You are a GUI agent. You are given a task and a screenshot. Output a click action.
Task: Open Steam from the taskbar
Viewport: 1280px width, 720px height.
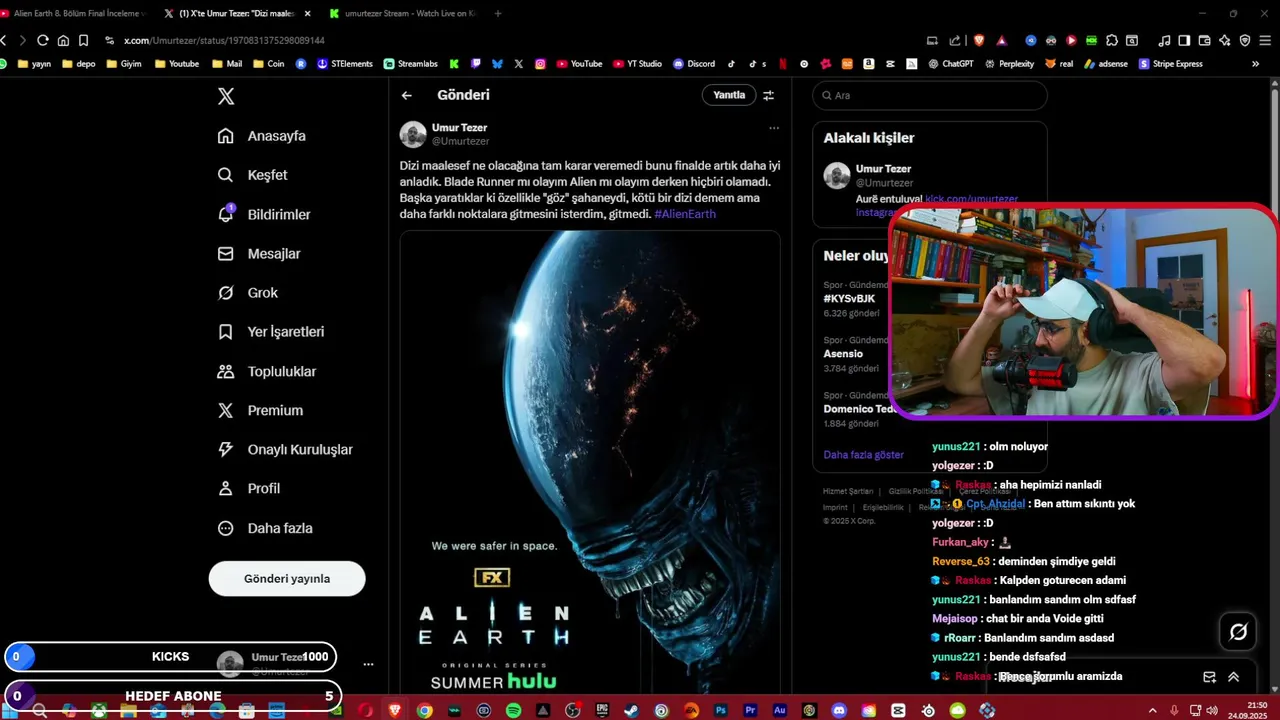631,710
